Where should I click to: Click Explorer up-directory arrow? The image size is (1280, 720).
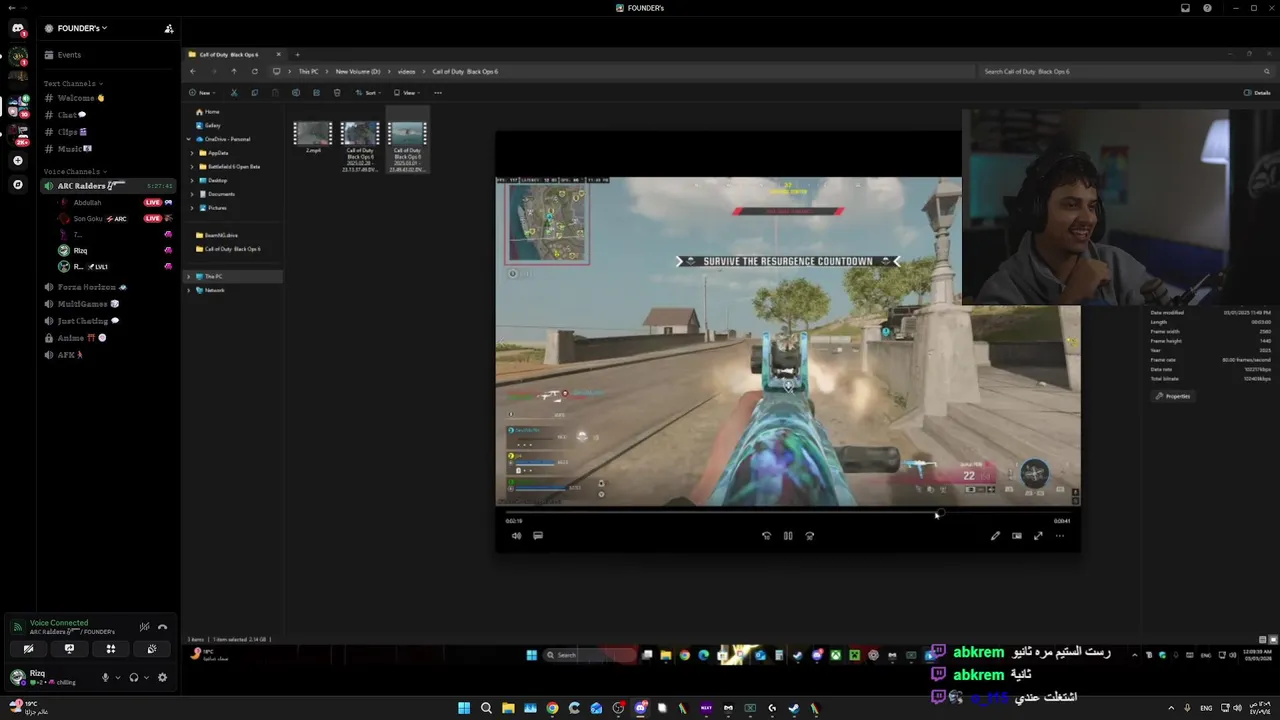tap(234, 71)
